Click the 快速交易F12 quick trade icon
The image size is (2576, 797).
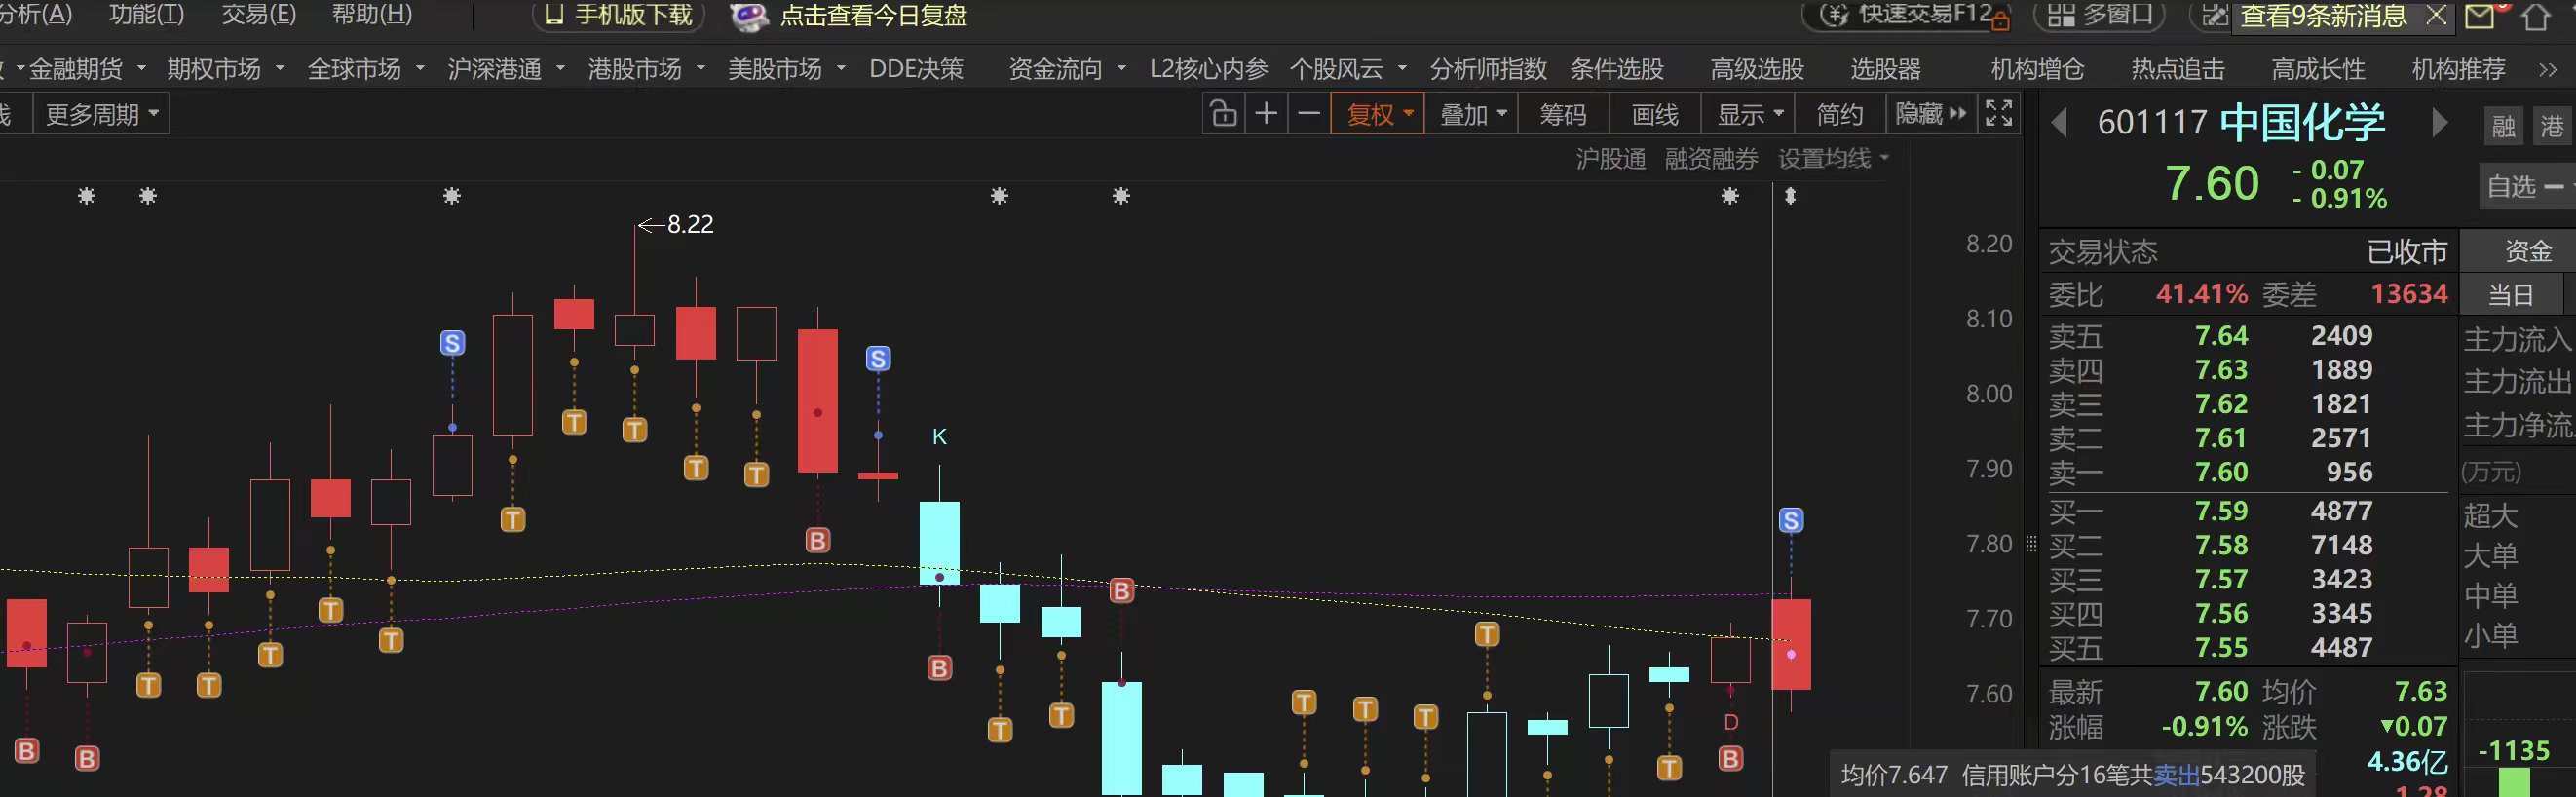pyautogui.click(x=1833, y=15)
